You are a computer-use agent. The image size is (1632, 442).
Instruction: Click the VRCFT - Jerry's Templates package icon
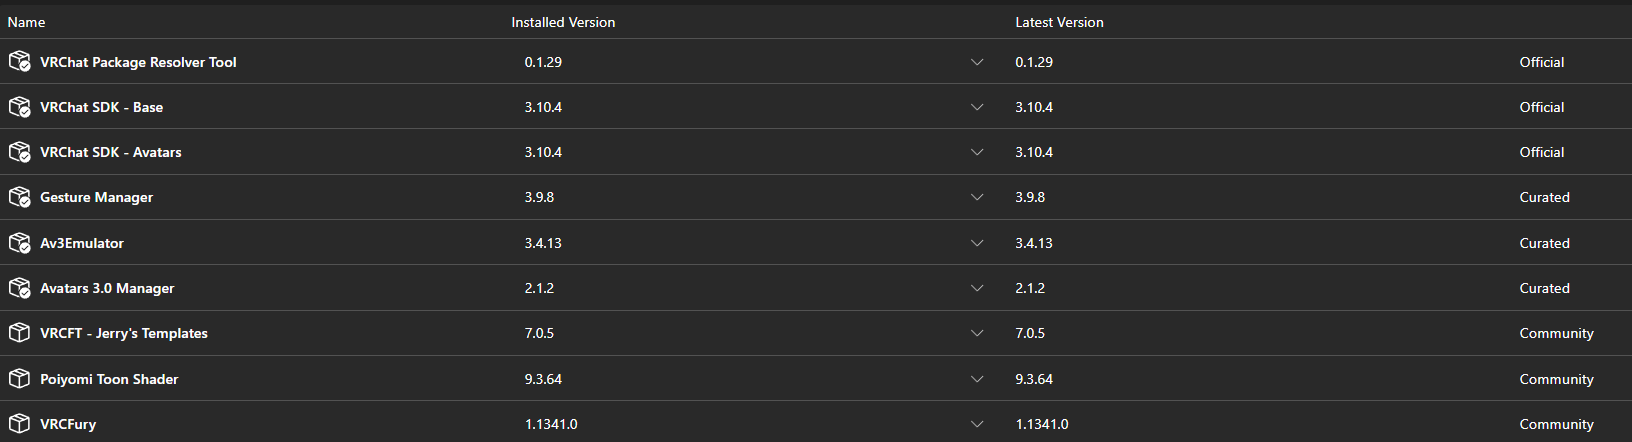[x=19, y=333]
